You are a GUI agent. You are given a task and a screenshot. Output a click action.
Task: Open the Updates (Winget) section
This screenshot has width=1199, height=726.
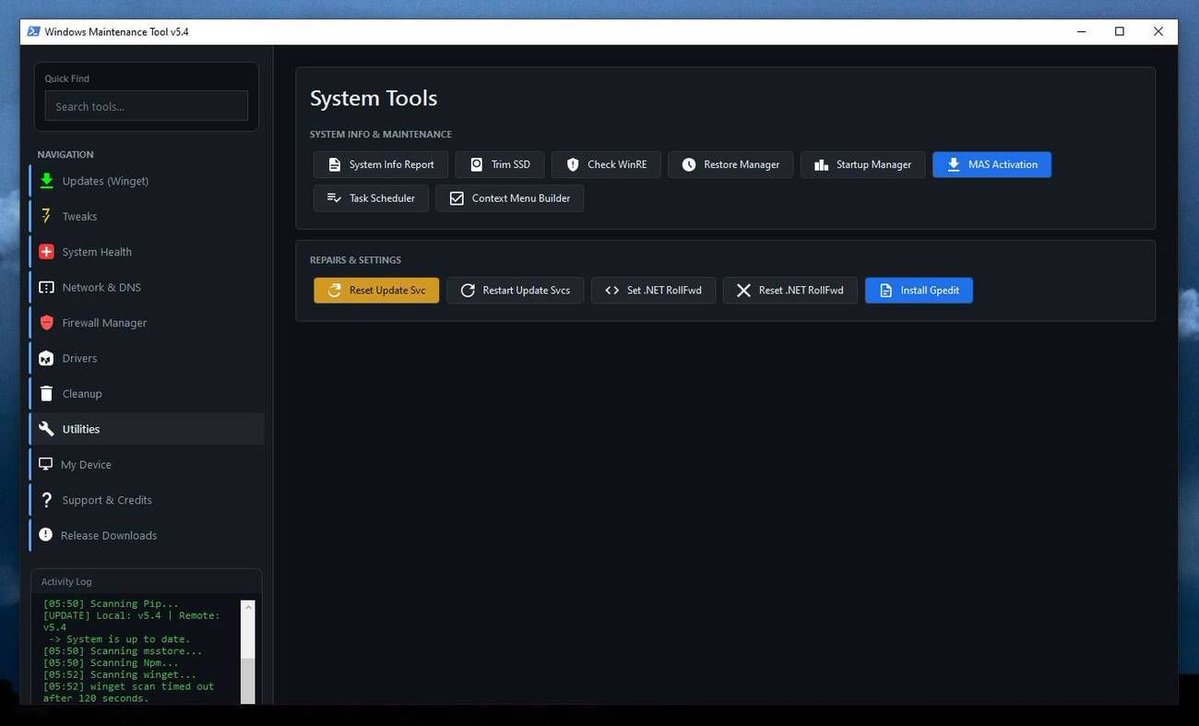click(147, 181)
